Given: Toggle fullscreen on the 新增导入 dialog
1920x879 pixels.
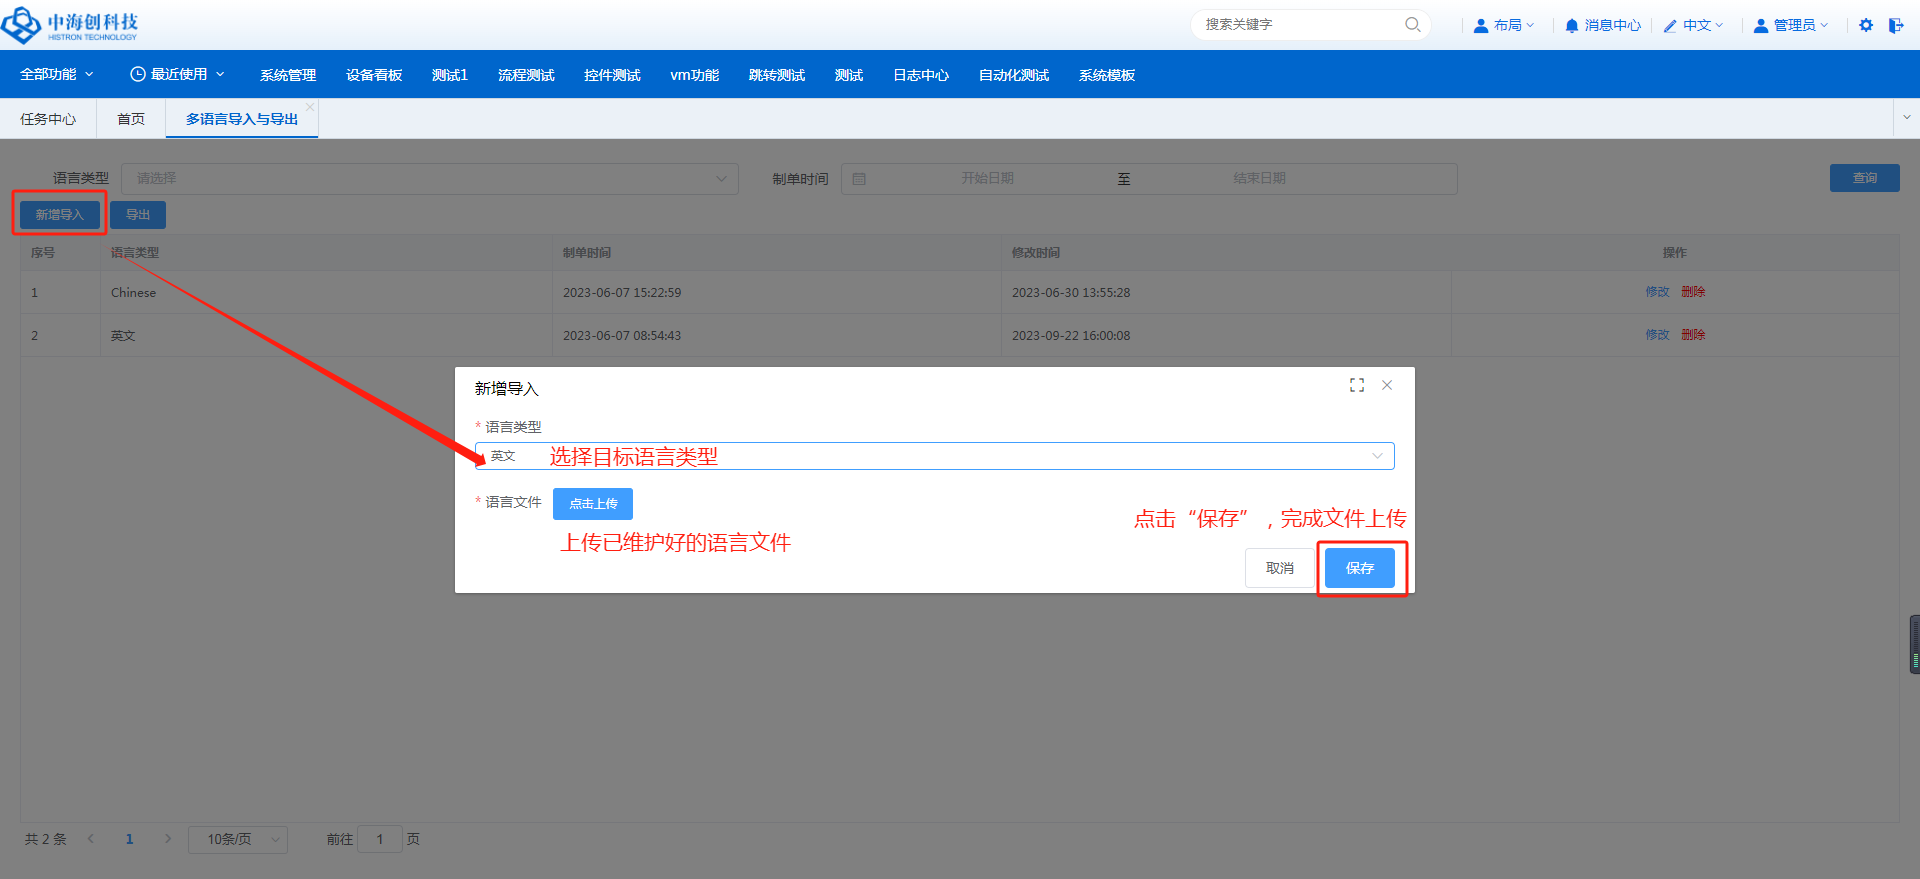Looking at the screenshot, I should (x=1357, y=385).
